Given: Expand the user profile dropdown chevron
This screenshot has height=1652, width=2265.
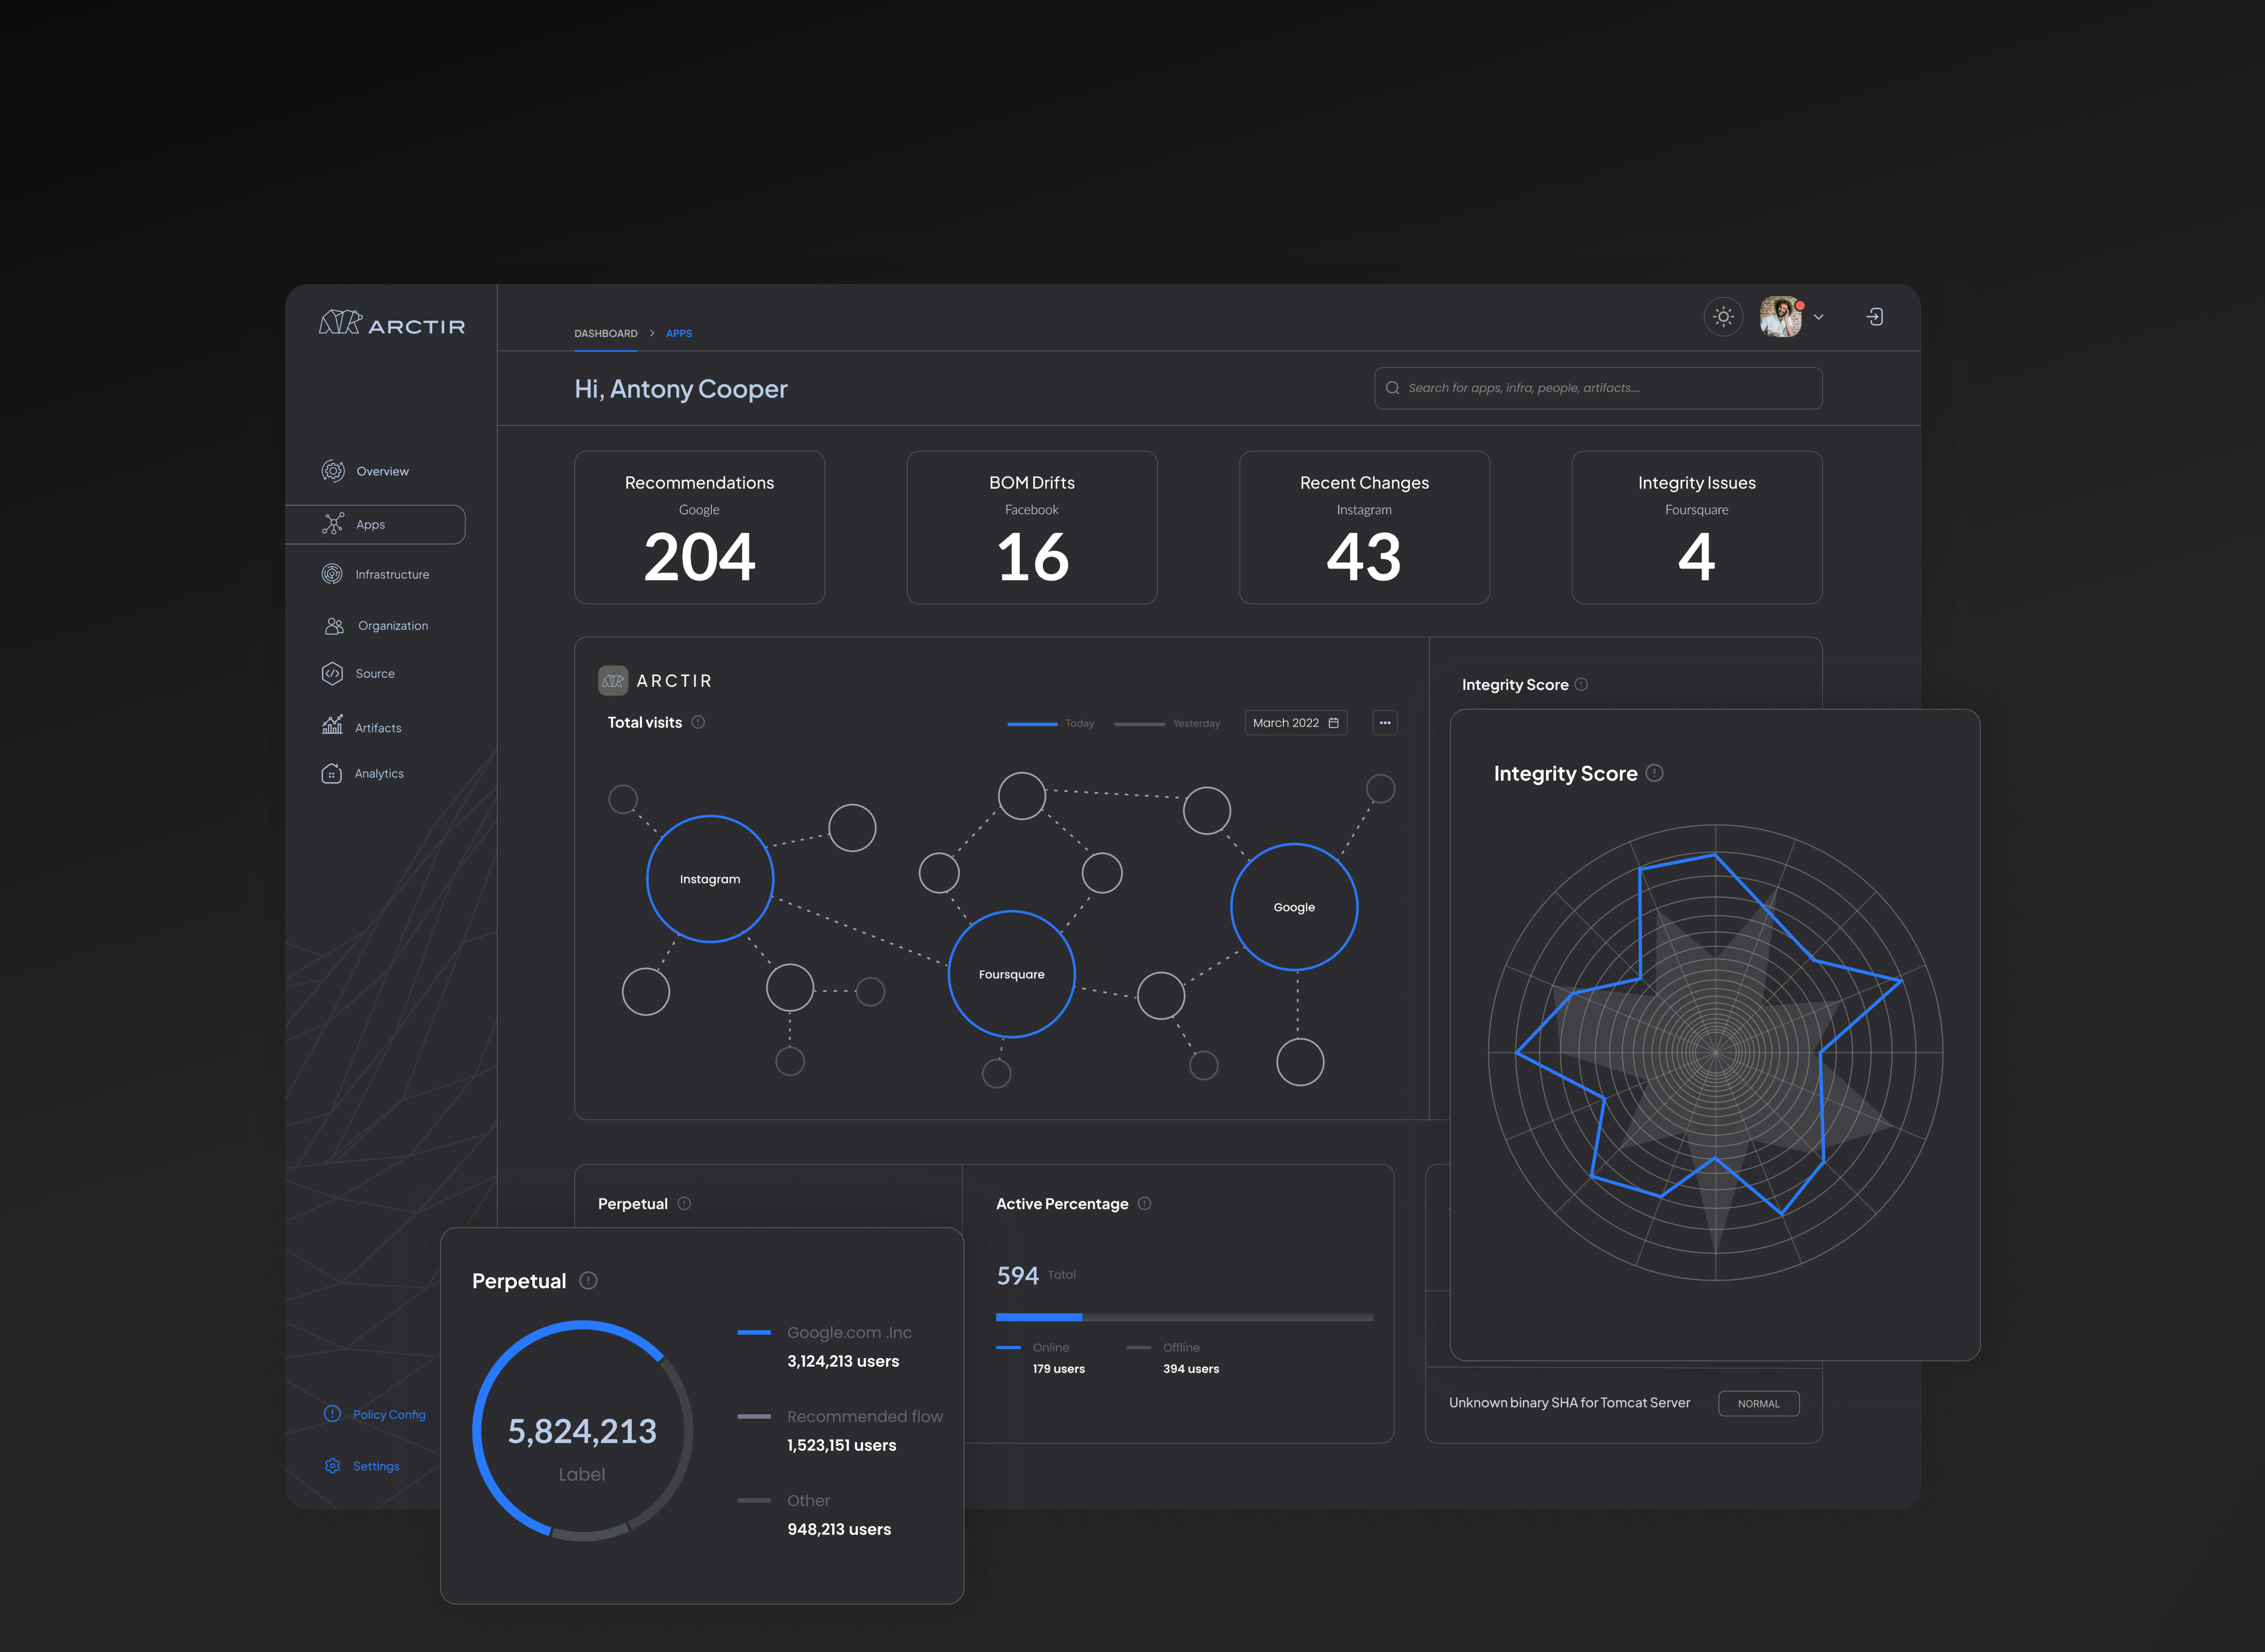Looking at the screenshot, I should click(x=1818, y=317).
